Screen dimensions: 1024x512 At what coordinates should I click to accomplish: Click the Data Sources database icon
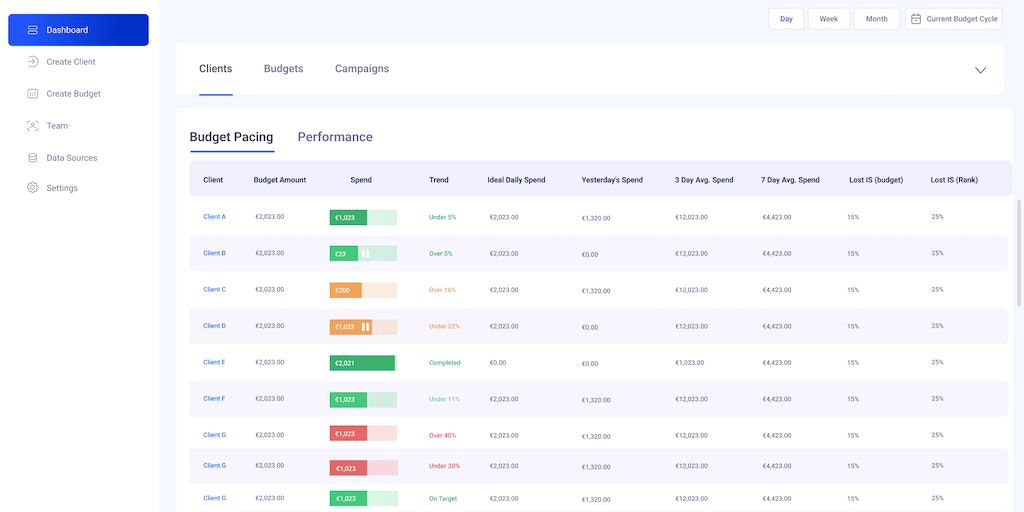click(x=33, y=158)
